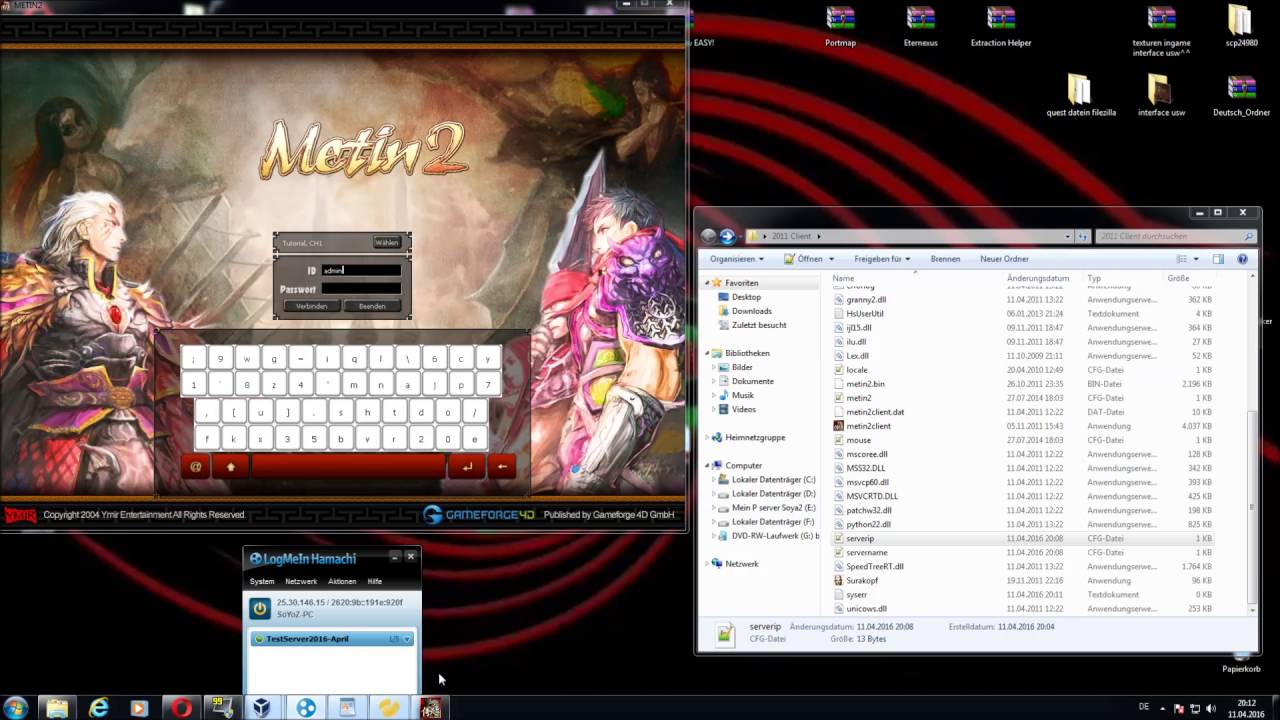This screenshot has width=1280, height=720.
Task: Focus the Passwort input field in Metin2
Action: 361,289
